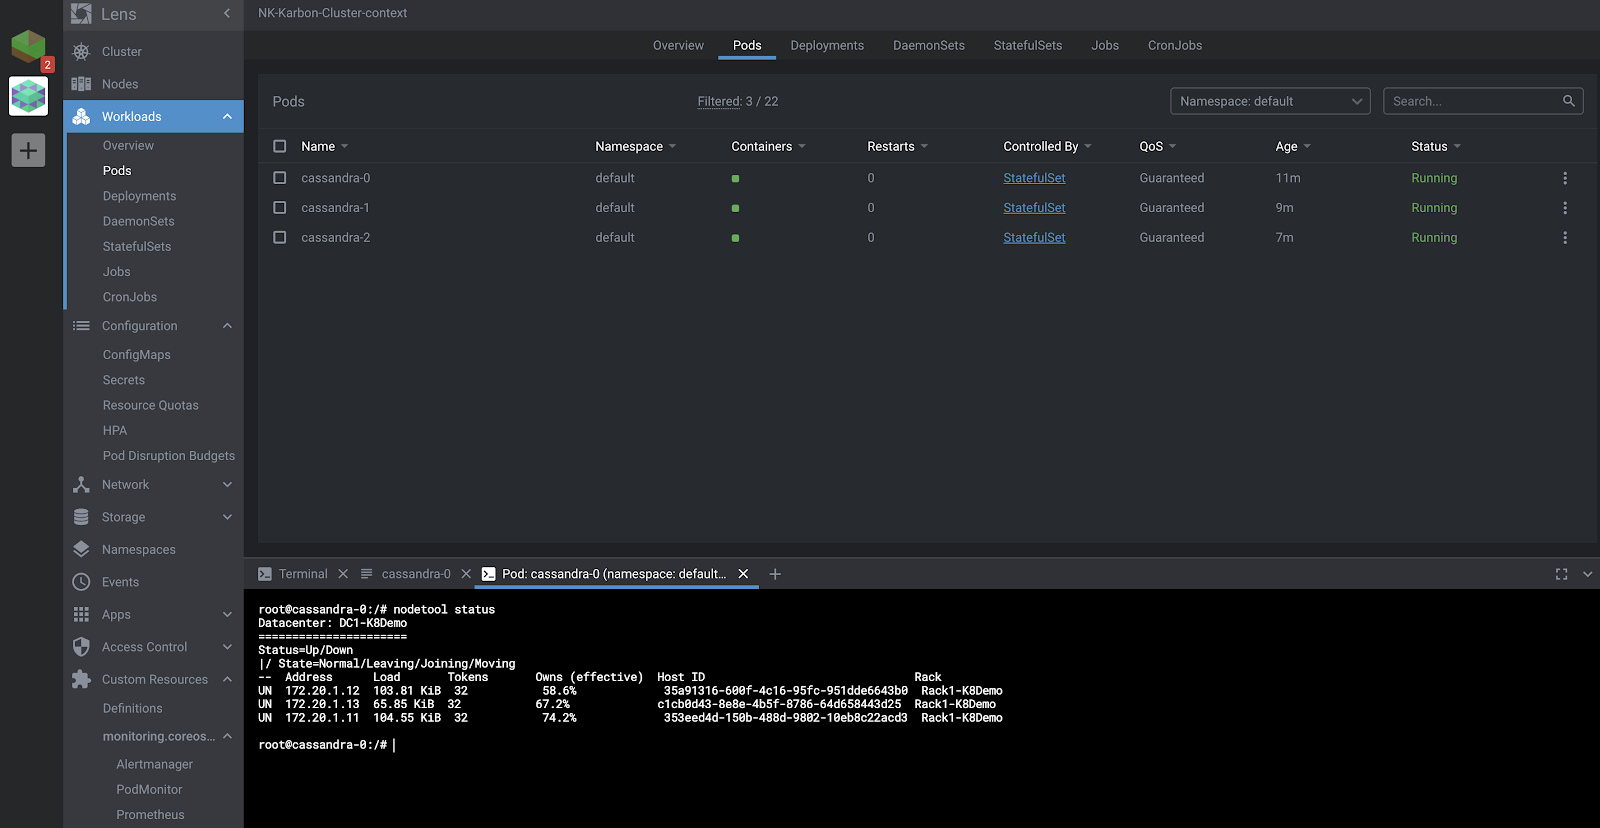This screenshot has width=1600, height=828.
Task: Maximize the terminal dock panel
Action: pyautogui.click(x=1562, y=574)
